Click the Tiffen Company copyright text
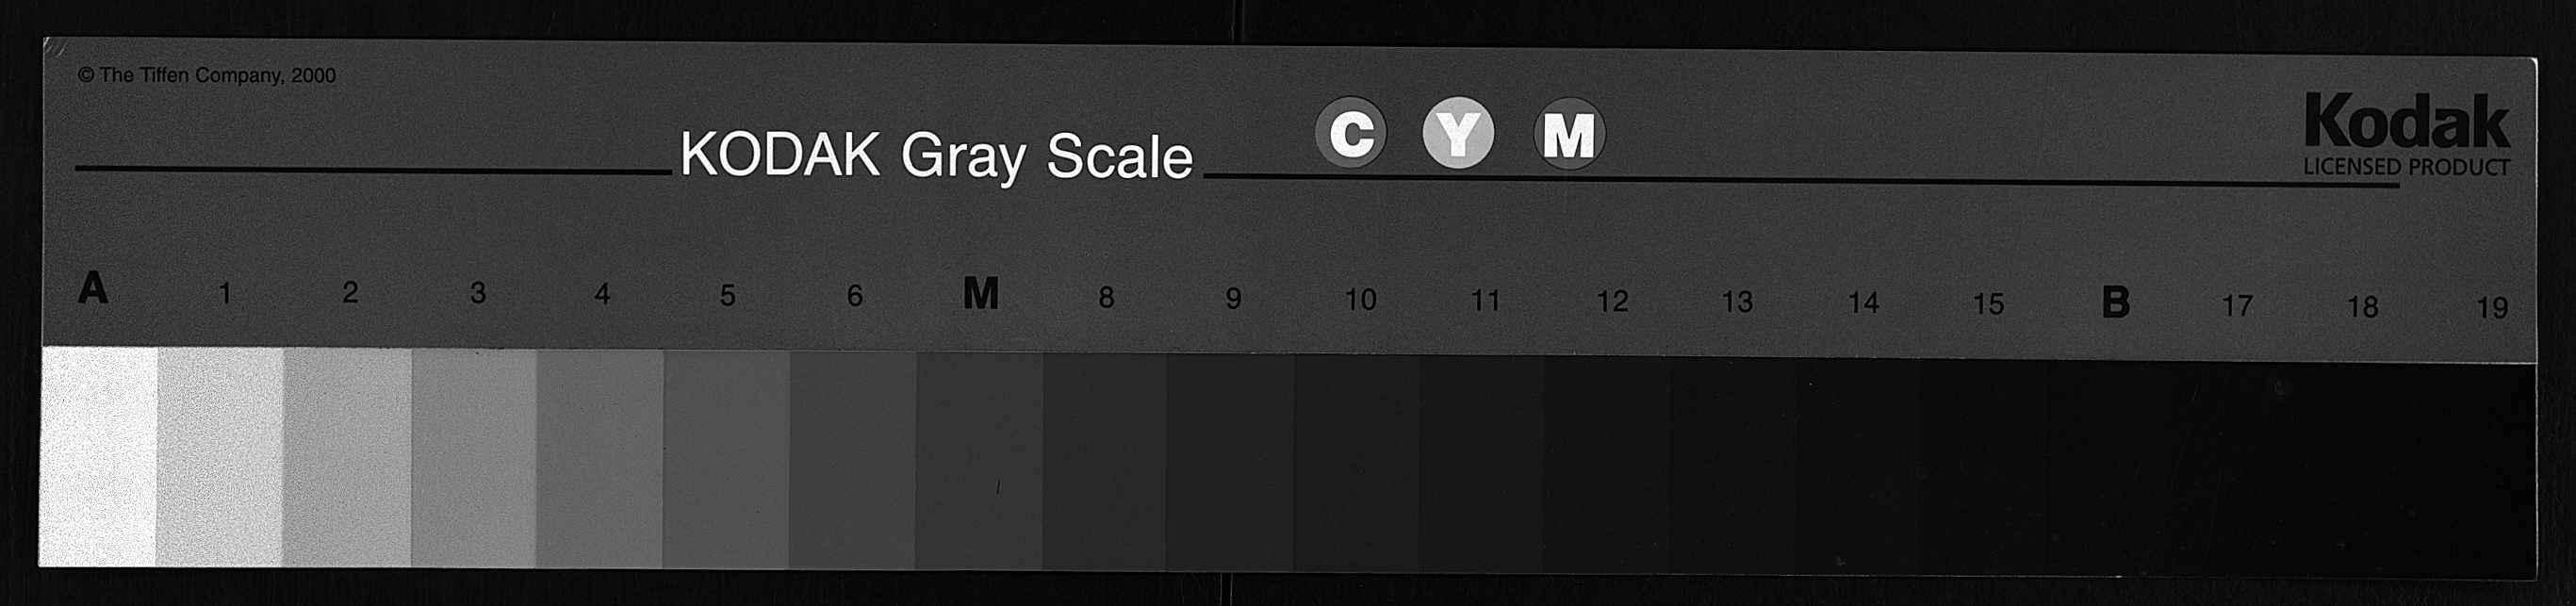 pyautogui.click(x=207, y=76)
